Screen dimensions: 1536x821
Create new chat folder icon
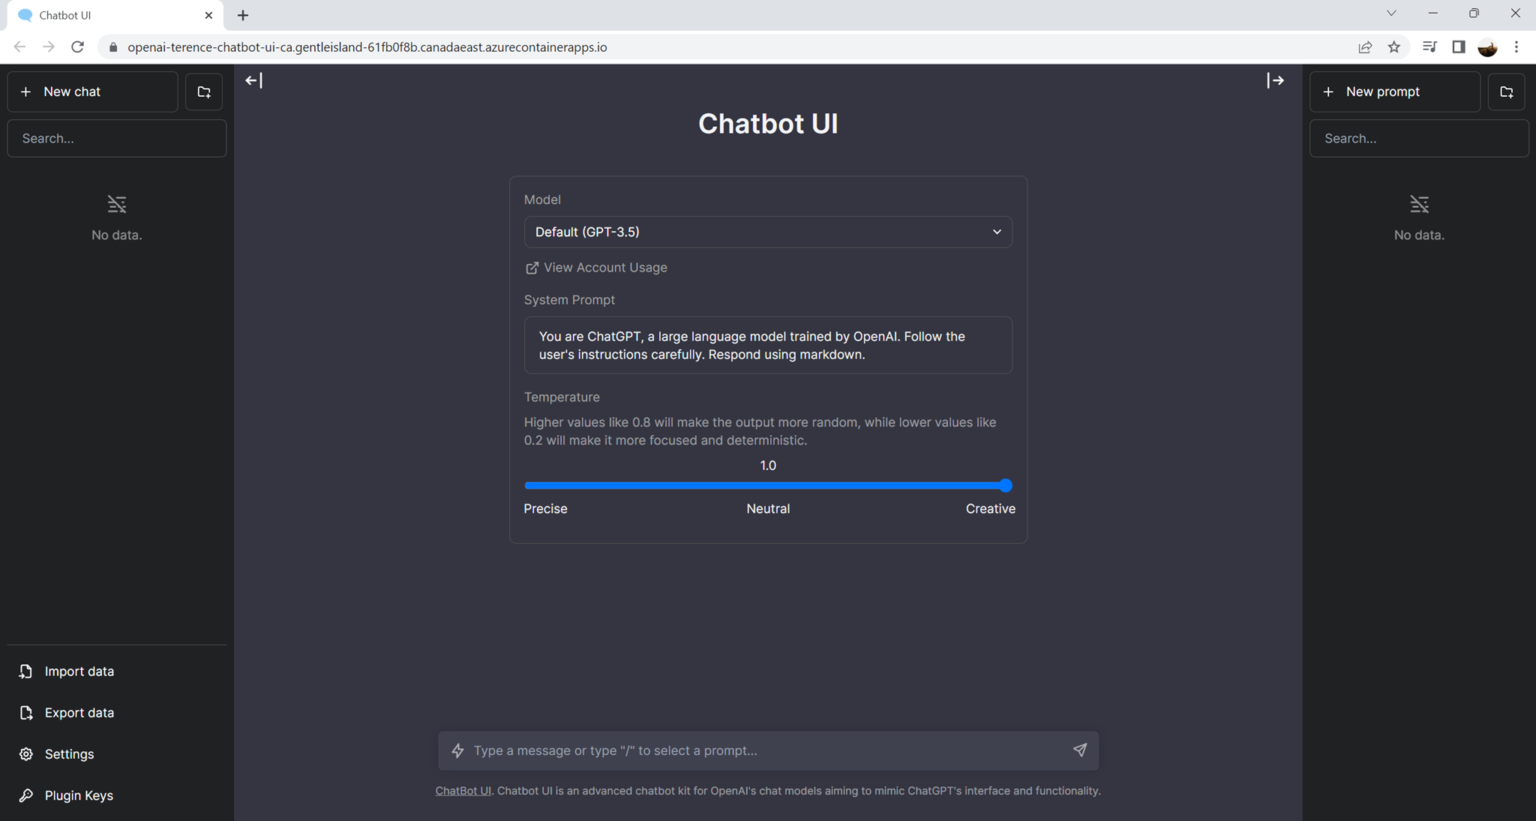tap(204, 91)
